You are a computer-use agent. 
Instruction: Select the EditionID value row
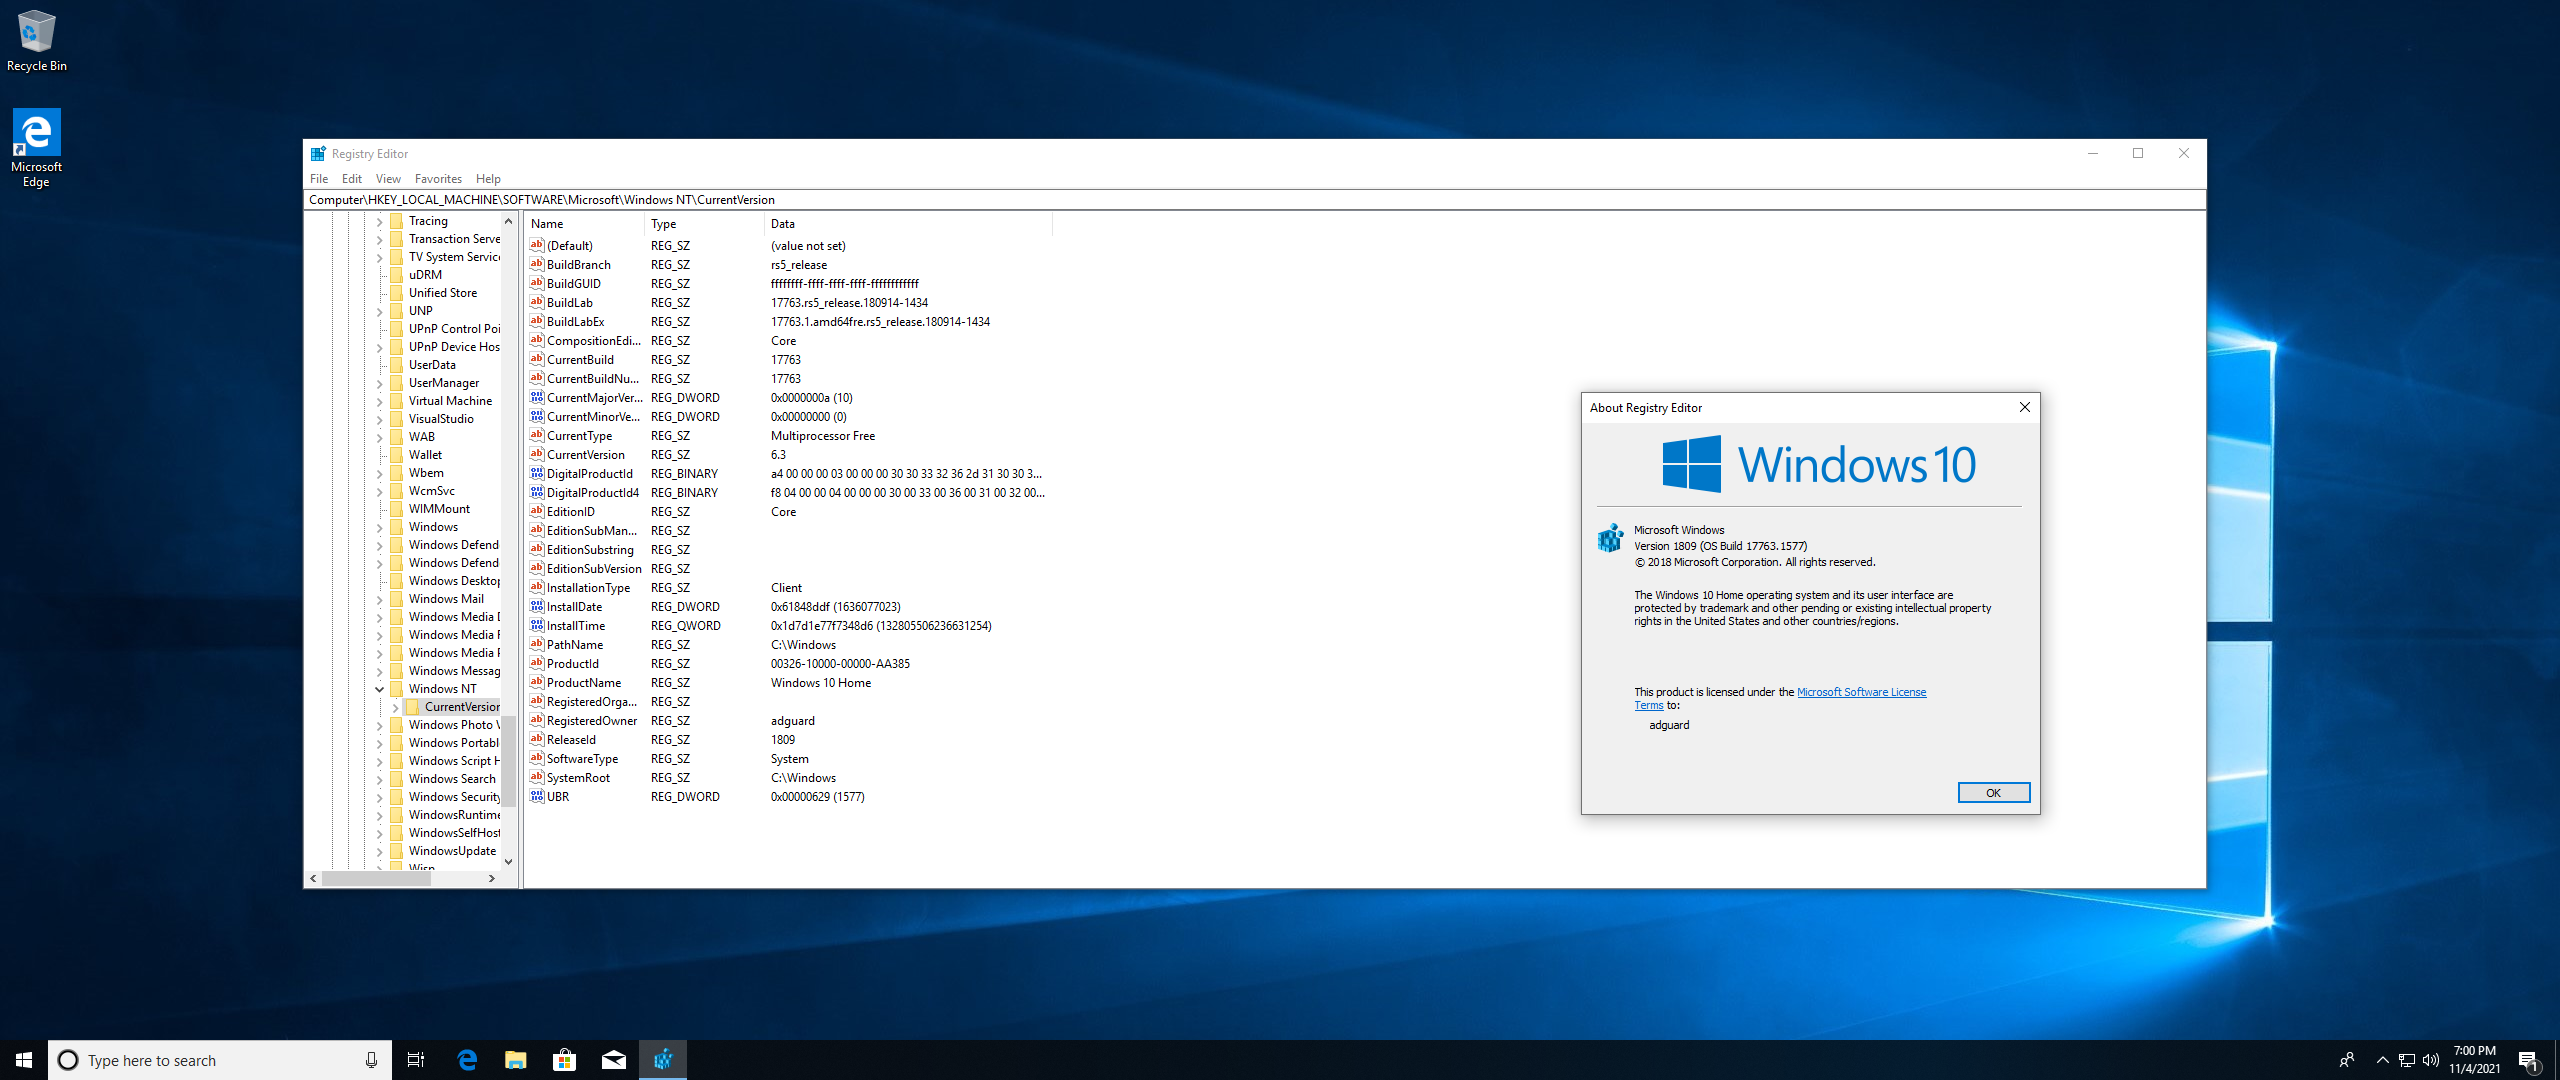(x=790, y=512)
